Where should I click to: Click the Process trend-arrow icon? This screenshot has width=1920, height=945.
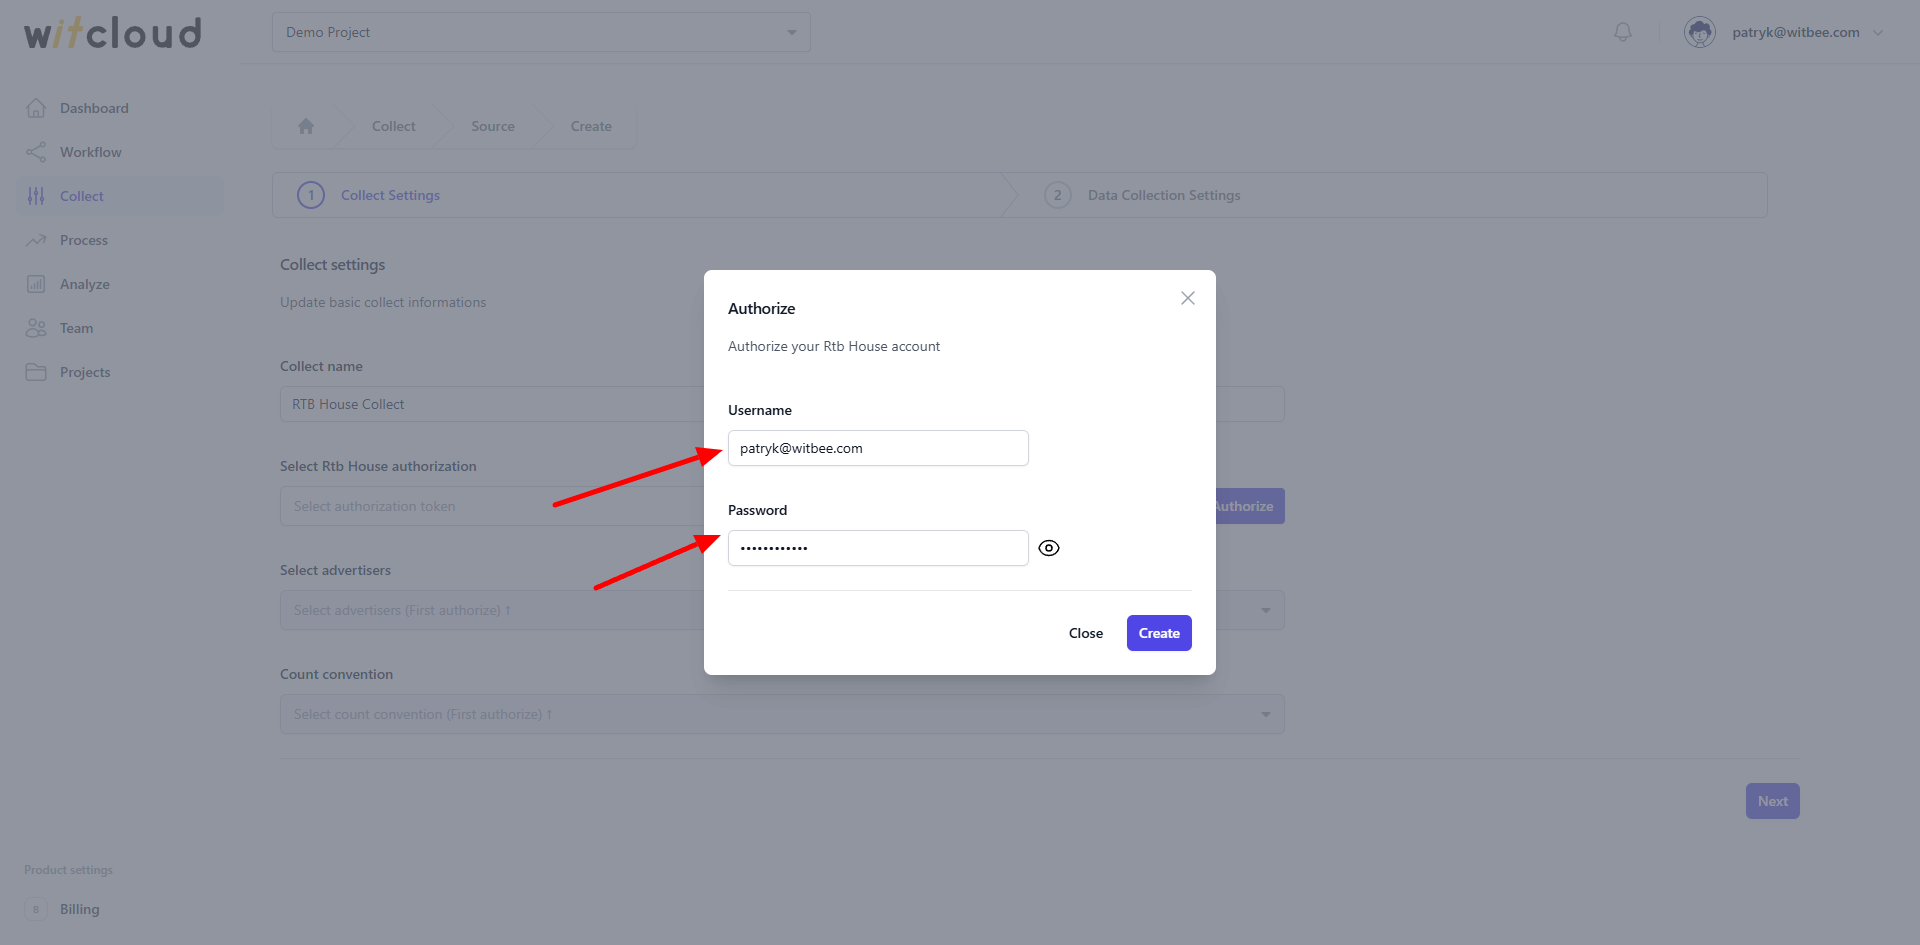pyautogui.click(x=36, y=240)
